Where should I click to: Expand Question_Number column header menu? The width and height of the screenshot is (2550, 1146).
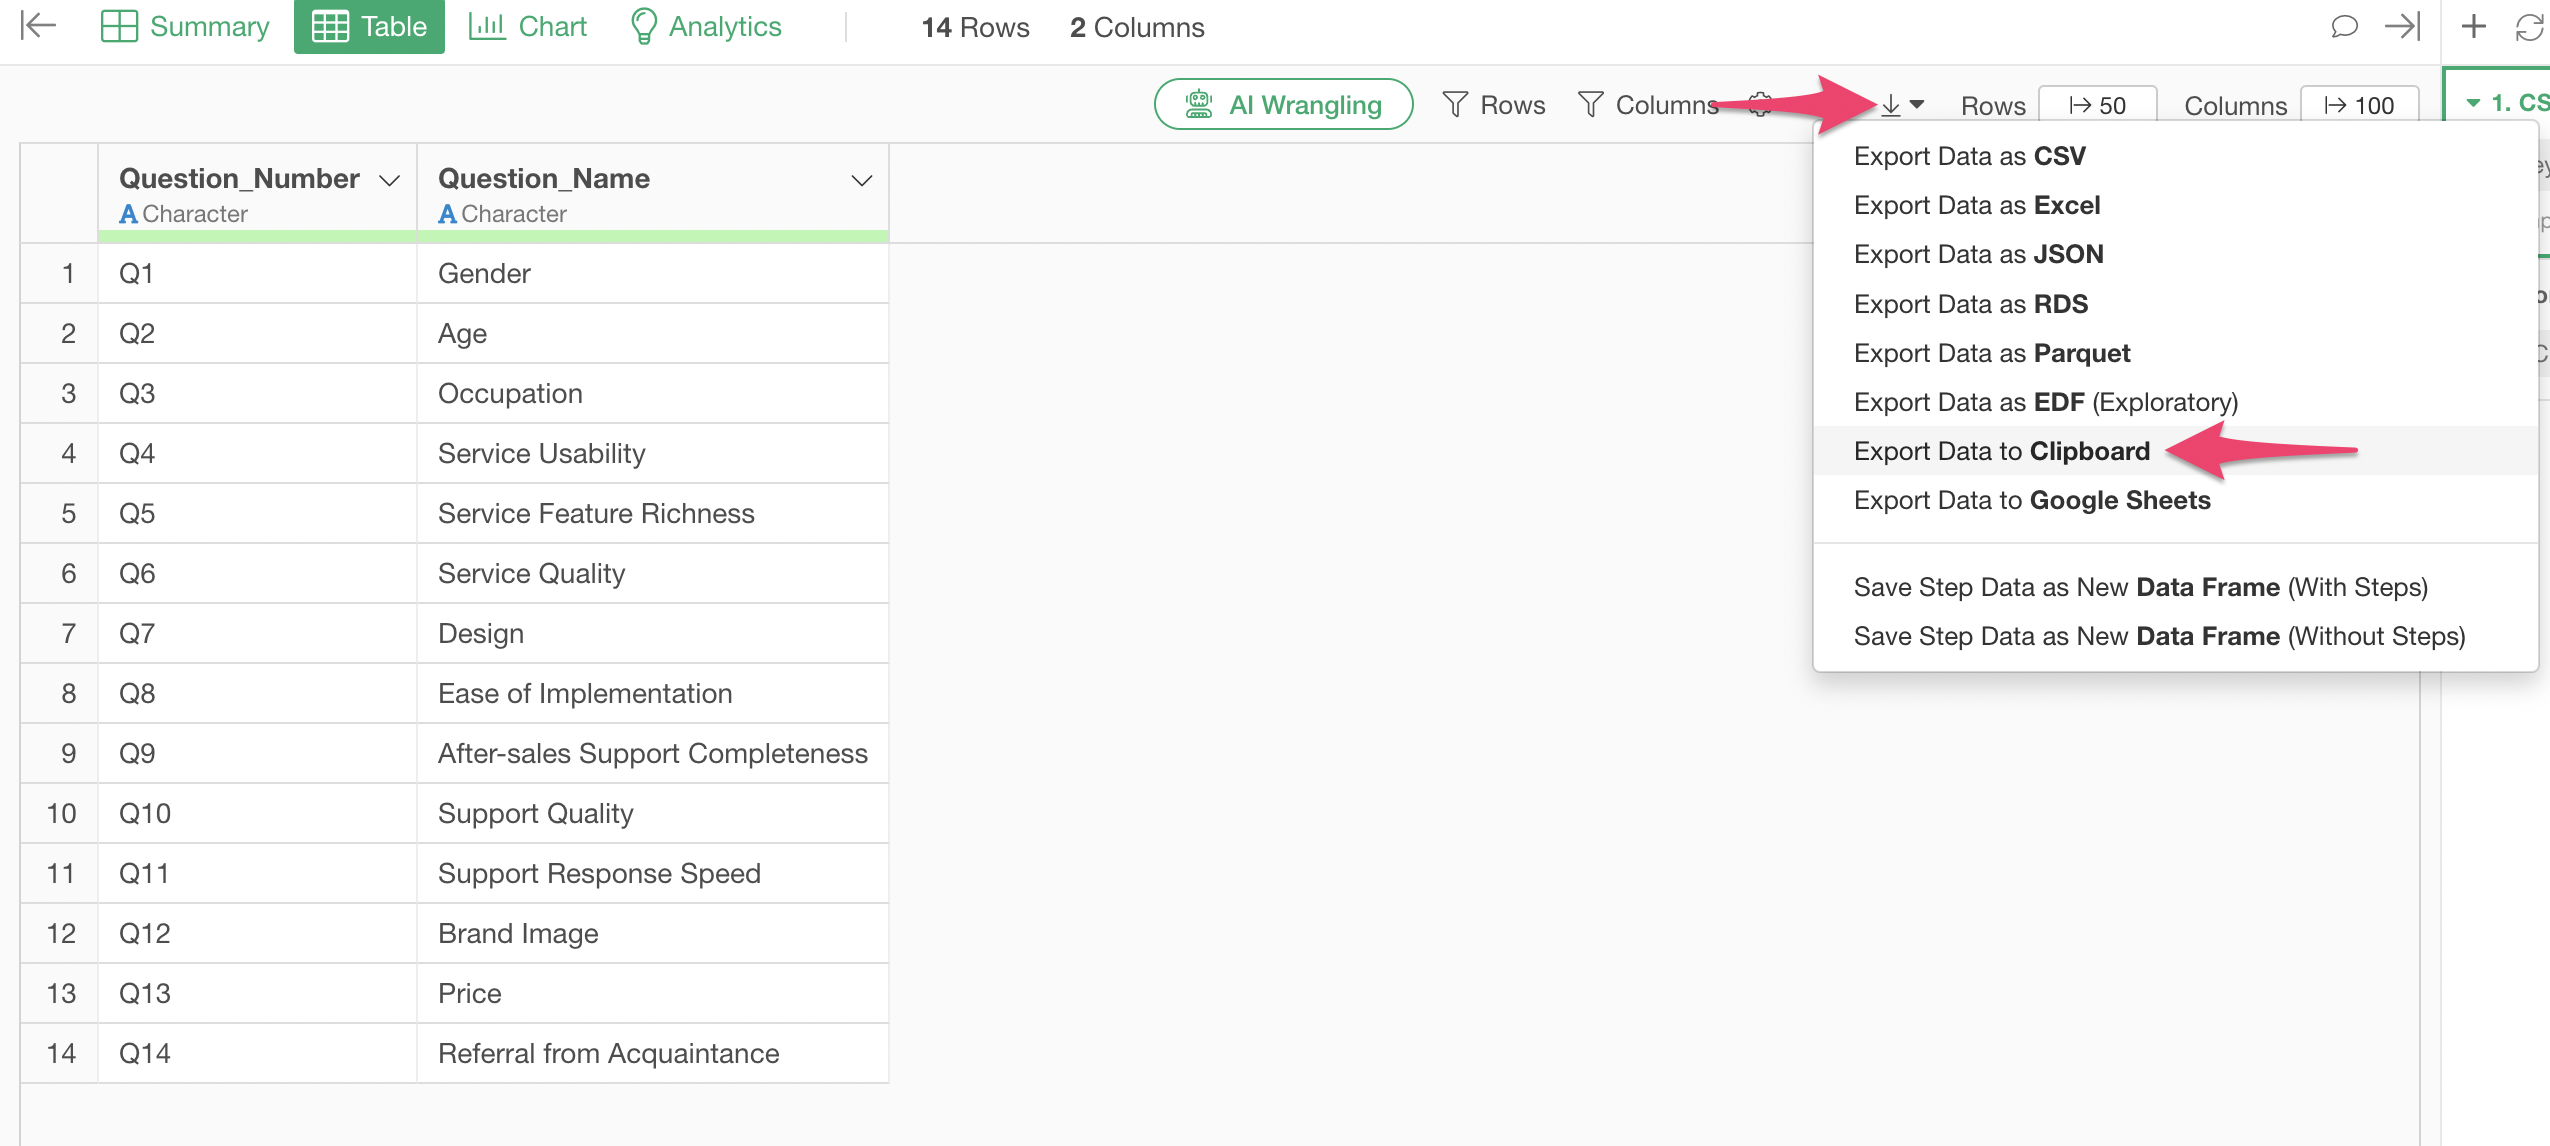point(389,180)
